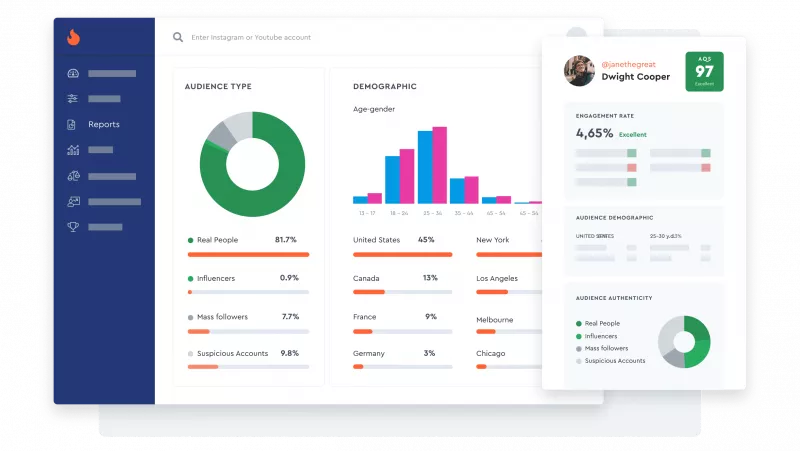This screenshot has width=800, height=451.
Task: Click the Reports document icon
Action: [71, 124]
